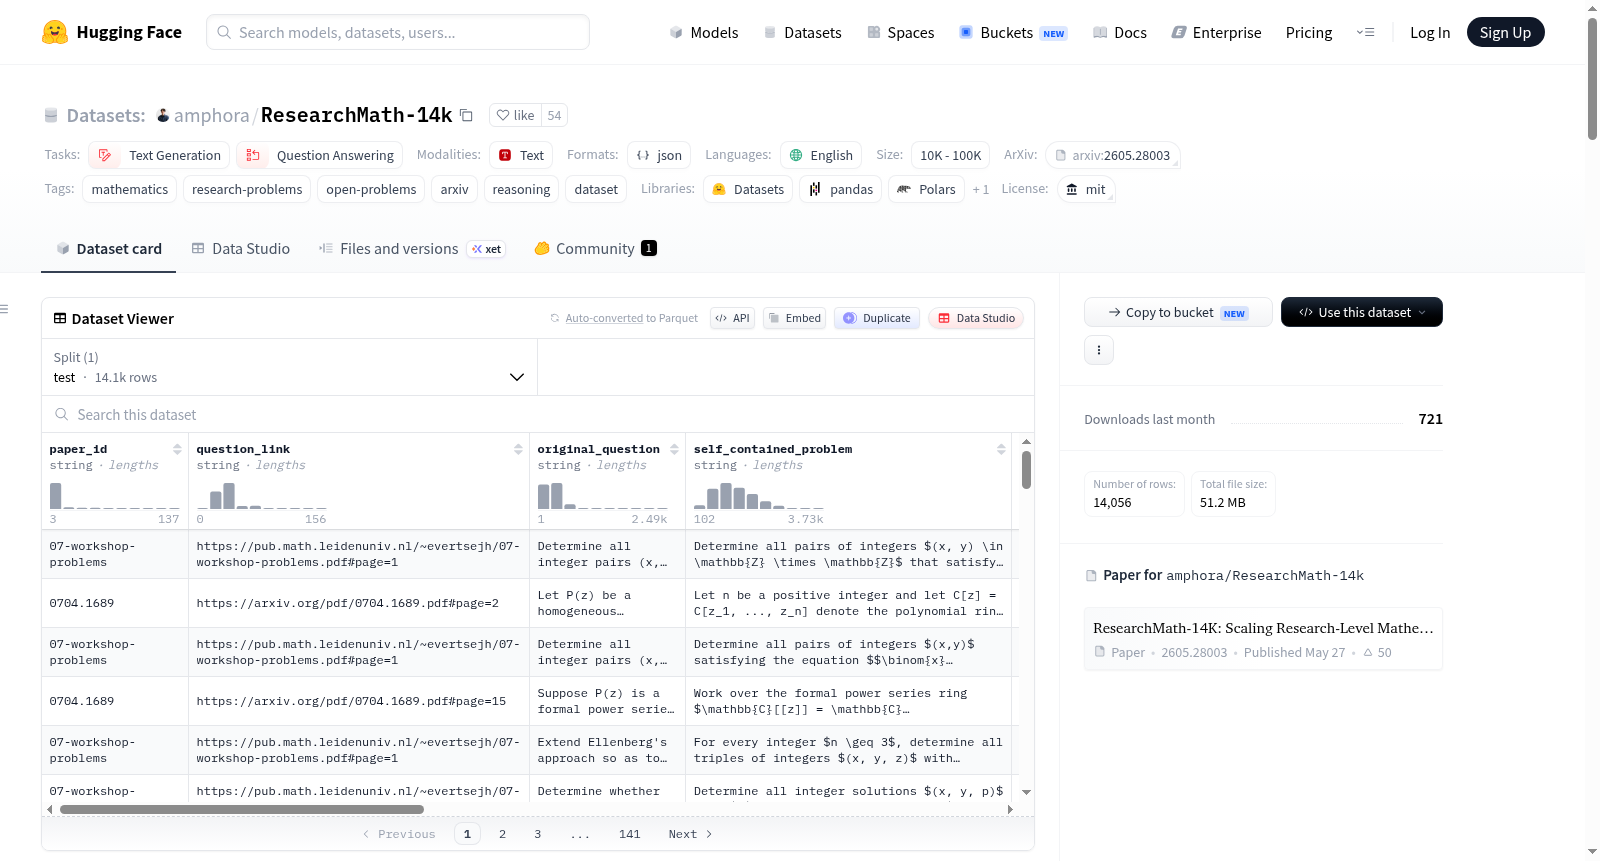Open Buckets in the top navigation
Image resolution: width=1600 pixels, height=861 pixels.
(x=1013, y=33)
